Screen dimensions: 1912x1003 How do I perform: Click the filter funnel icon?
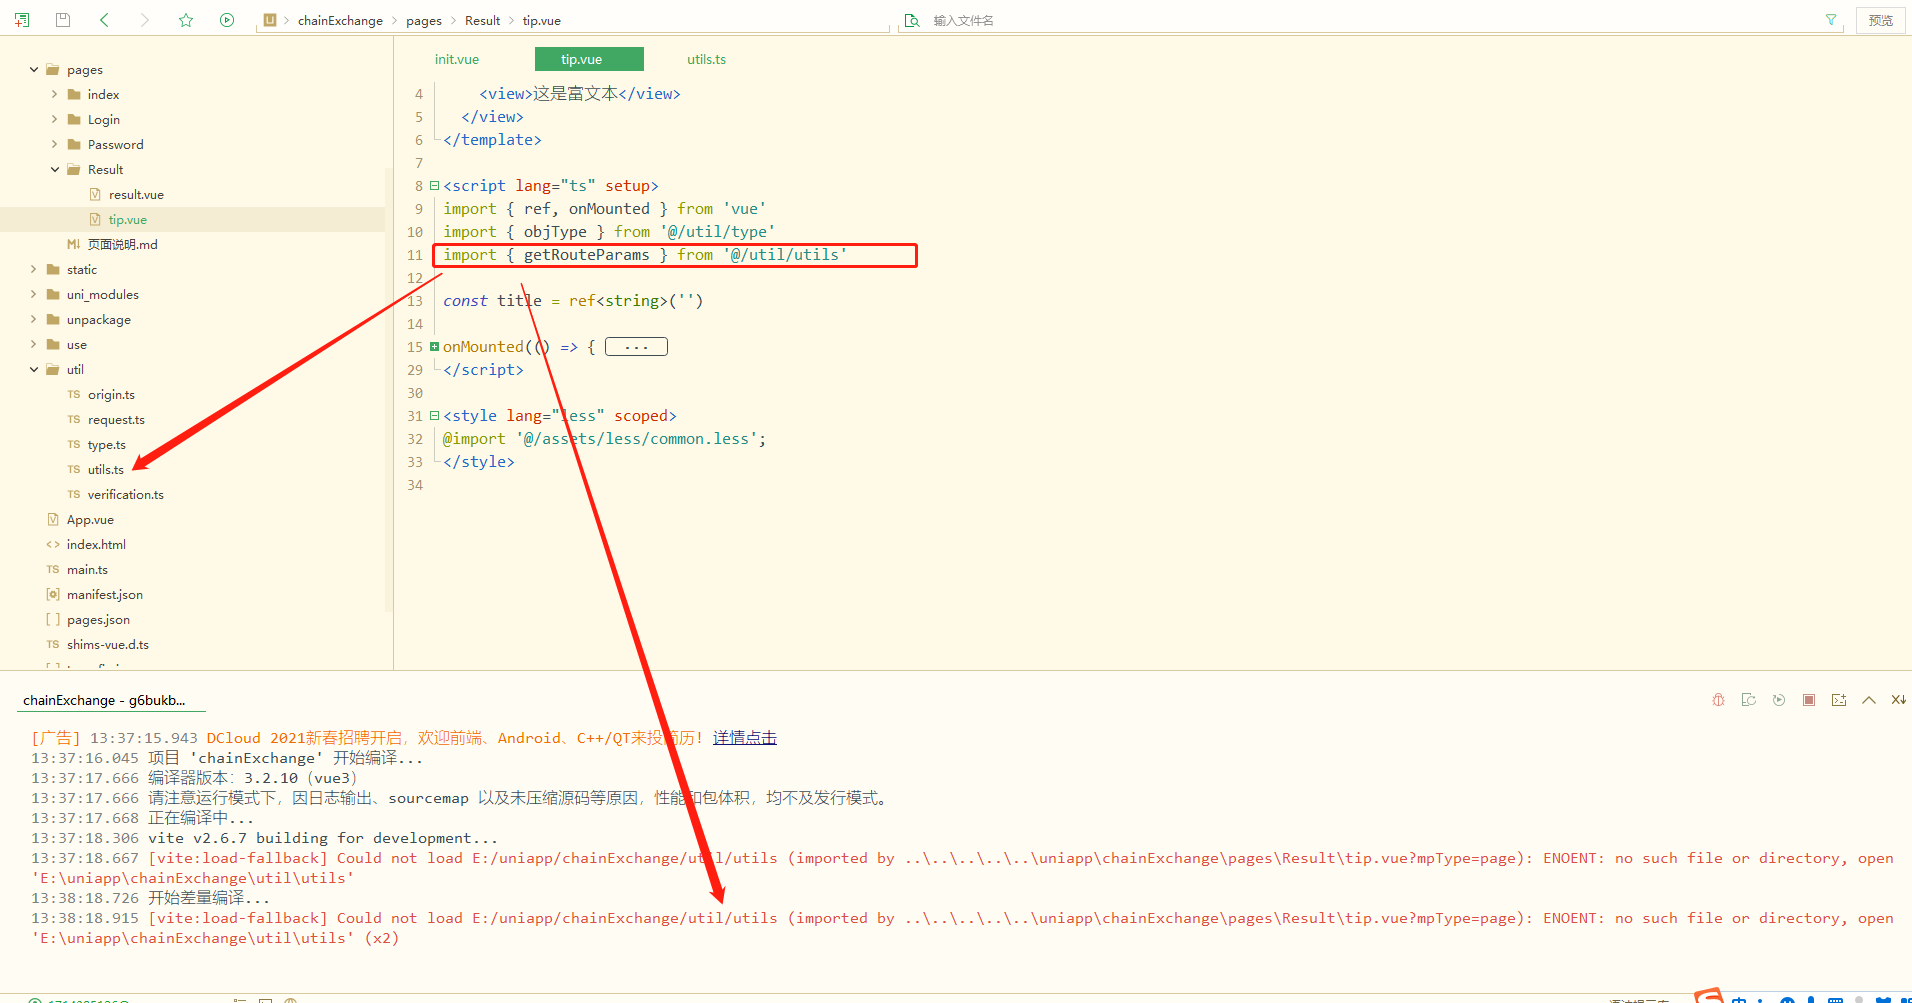point(1831,20)
